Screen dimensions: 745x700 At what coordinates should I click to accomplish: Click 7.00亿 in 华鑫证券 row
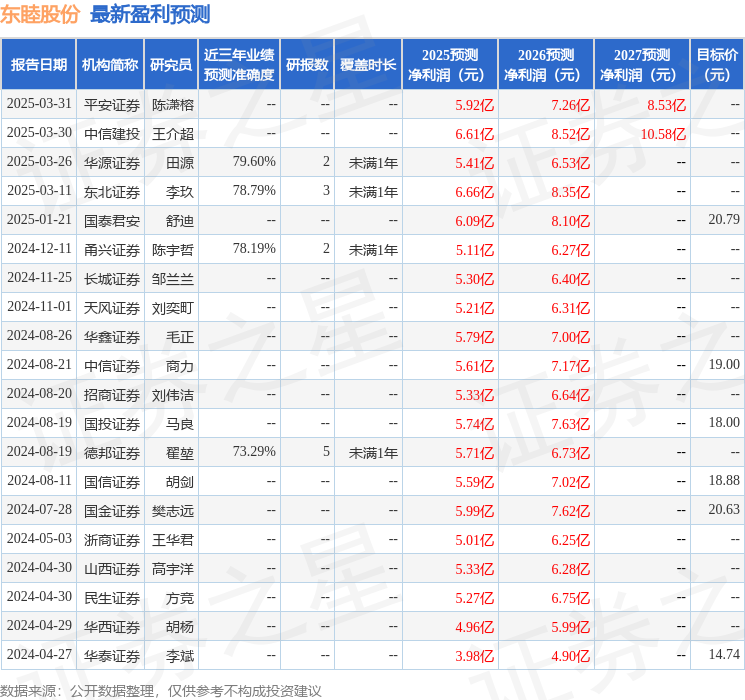571,337
